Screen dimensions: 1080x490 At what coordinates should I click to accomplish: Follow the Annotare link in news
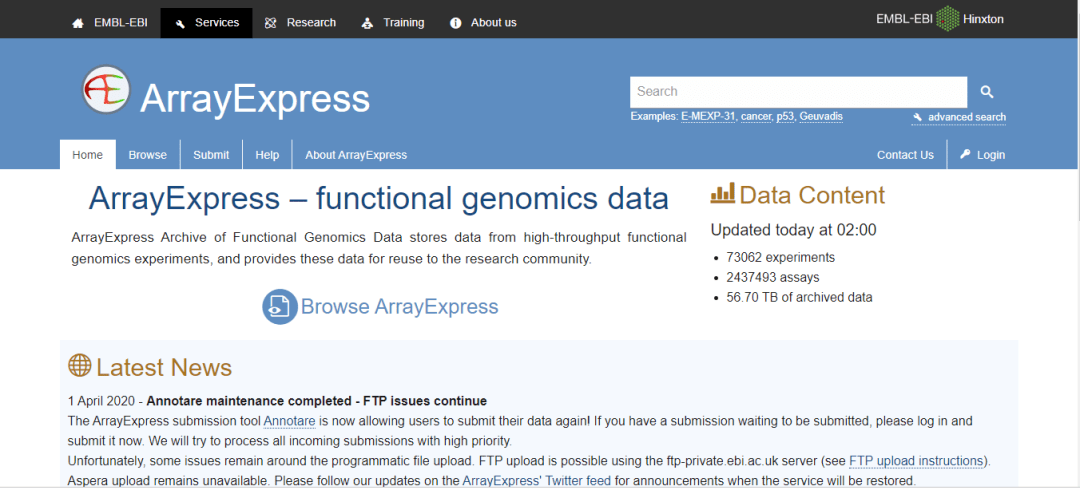pyautogui.click(x=289, y=421)
